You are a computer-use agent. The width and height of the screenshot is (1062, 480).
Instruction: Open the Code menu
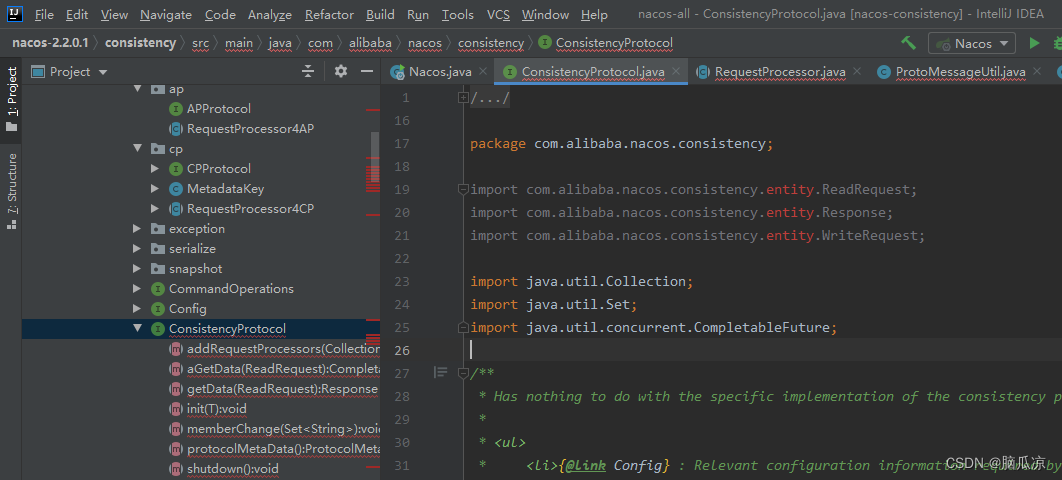(x=220, y=14)
